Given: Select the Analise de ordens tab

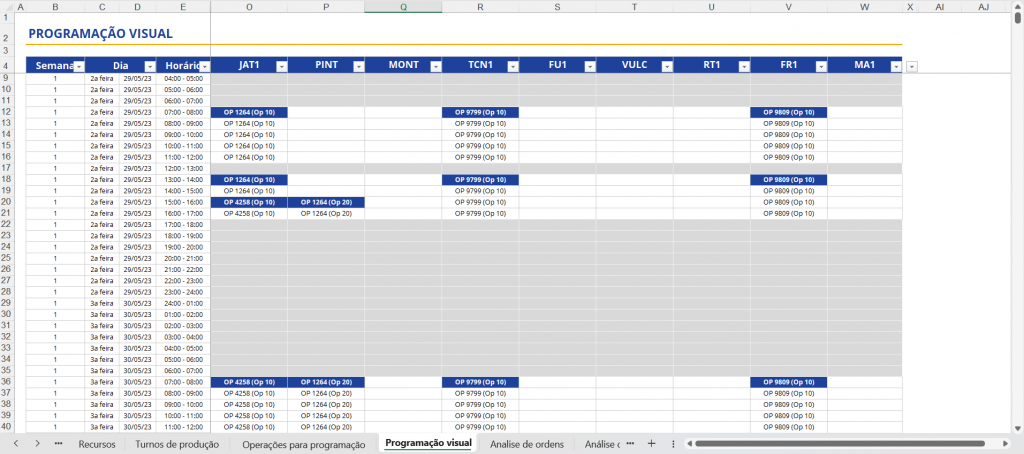Looking at the screenshot, I should pos(527,443).
